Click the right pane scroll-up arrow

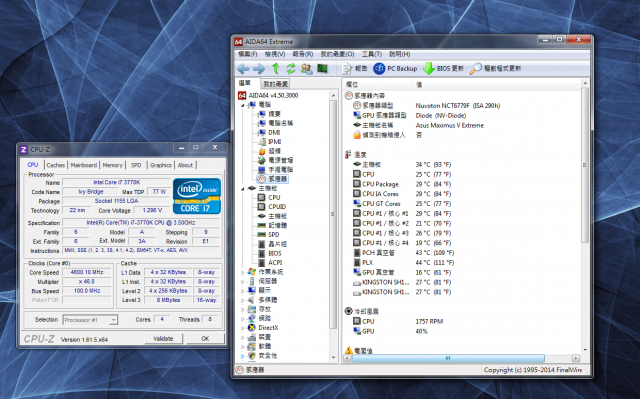(585, 83)
